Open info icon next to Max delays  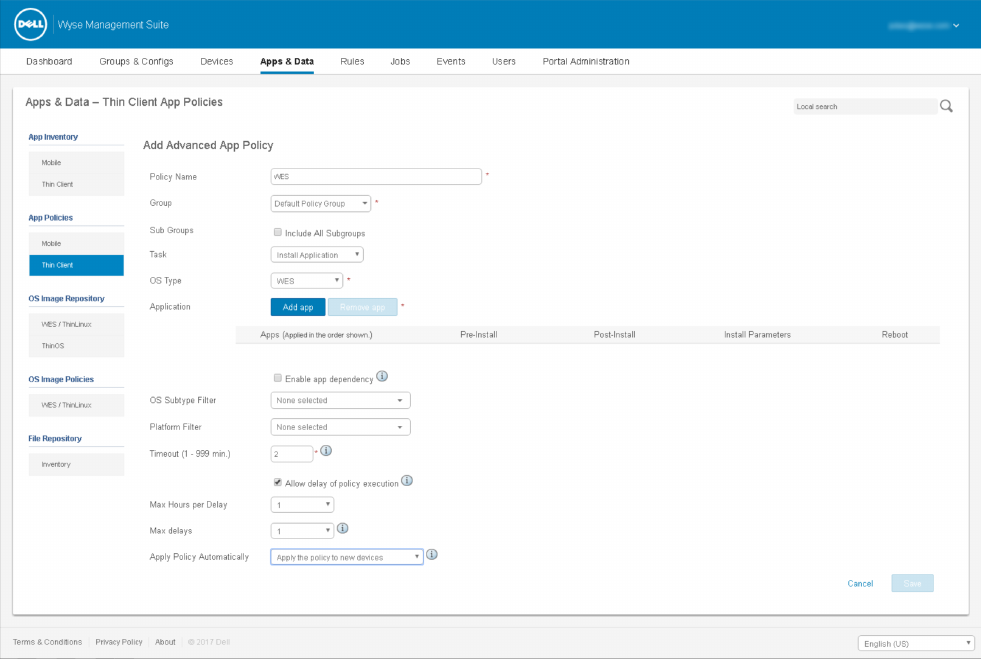click(x=342, y=528)
